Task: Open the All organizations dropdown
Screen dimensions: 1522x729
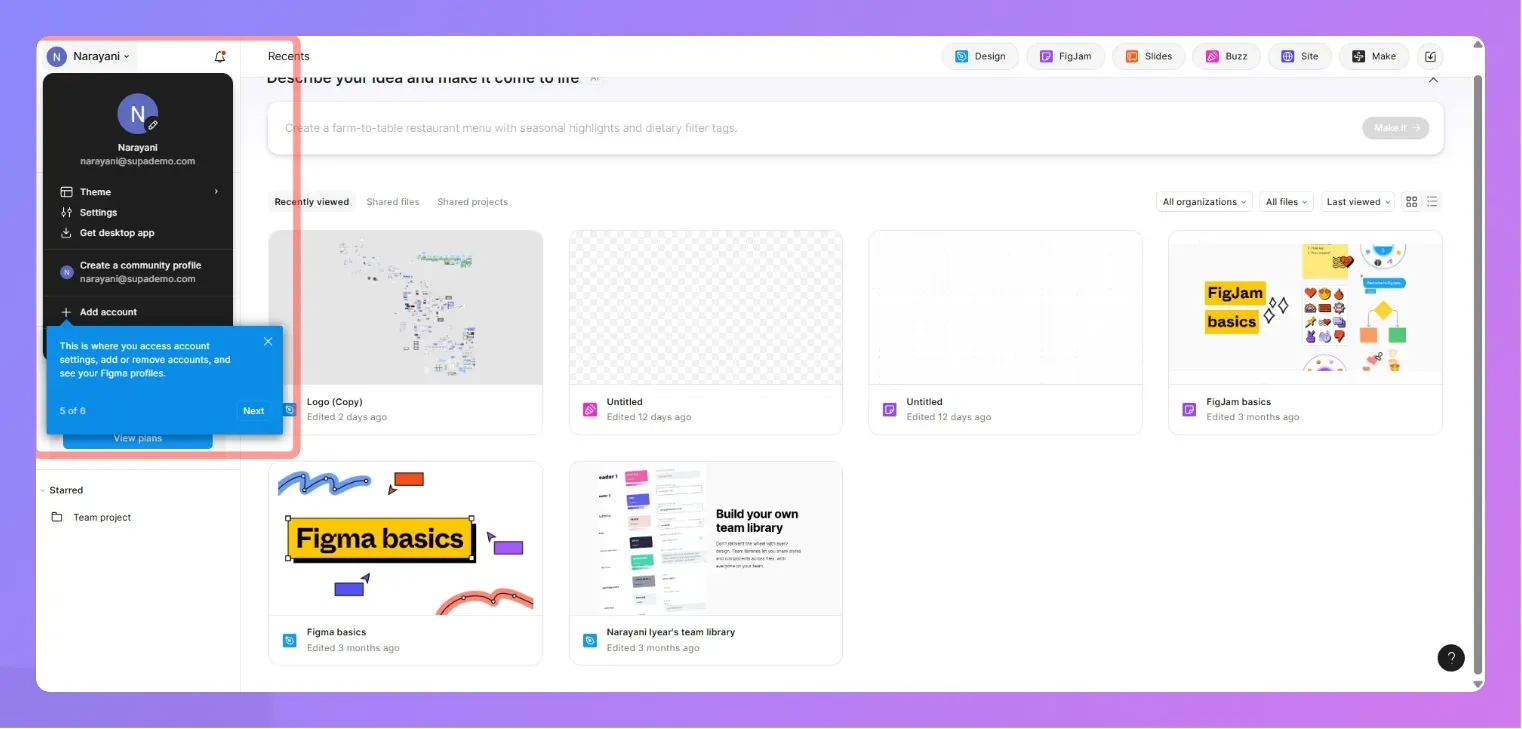Action: 1203,201
